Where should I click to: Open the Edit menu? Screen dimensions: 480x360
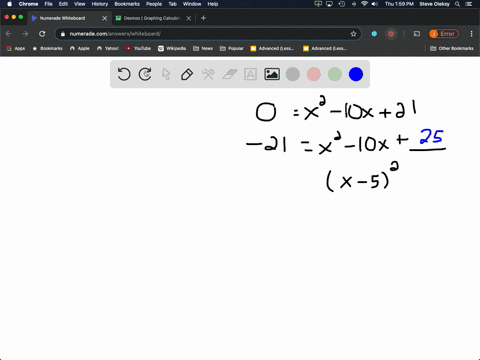pos(63,4)
